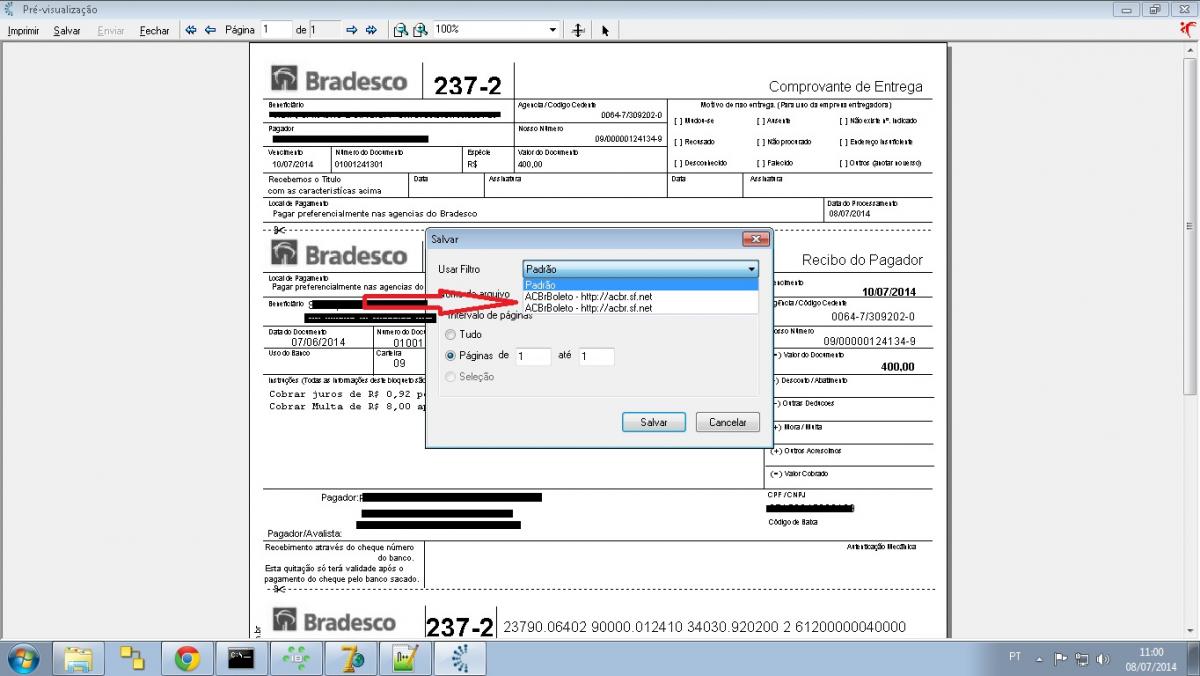Click the barcode line starting '23790.06402'
Viewport: 1200px width, 676px height.
[704, 627]
